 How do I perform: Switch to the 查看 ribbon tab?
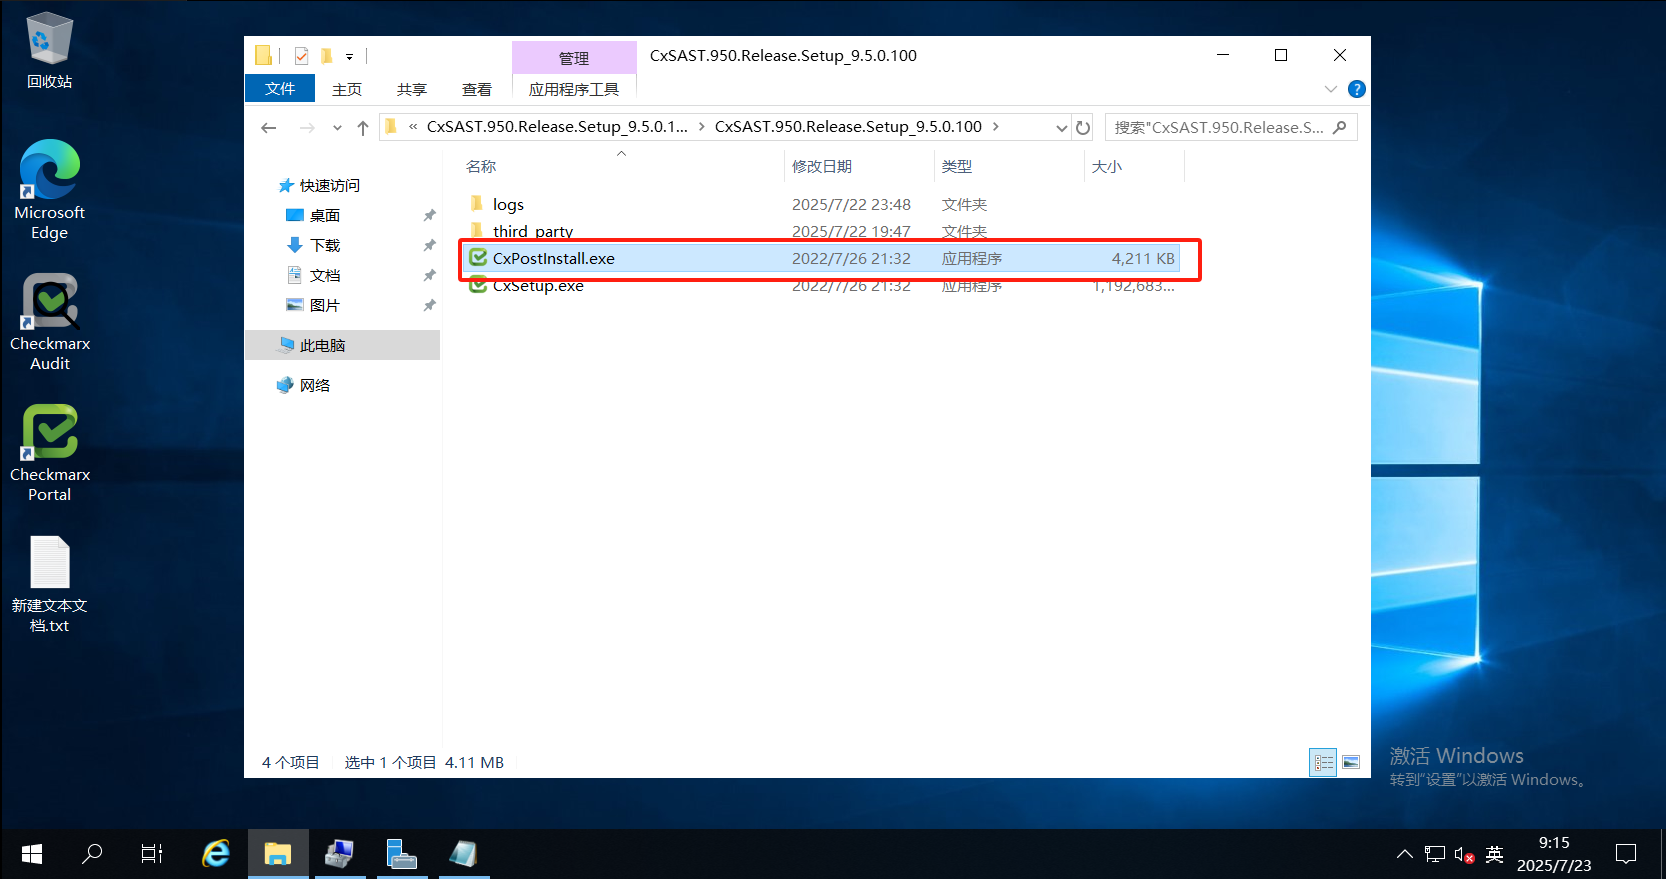tap(477, 89)
